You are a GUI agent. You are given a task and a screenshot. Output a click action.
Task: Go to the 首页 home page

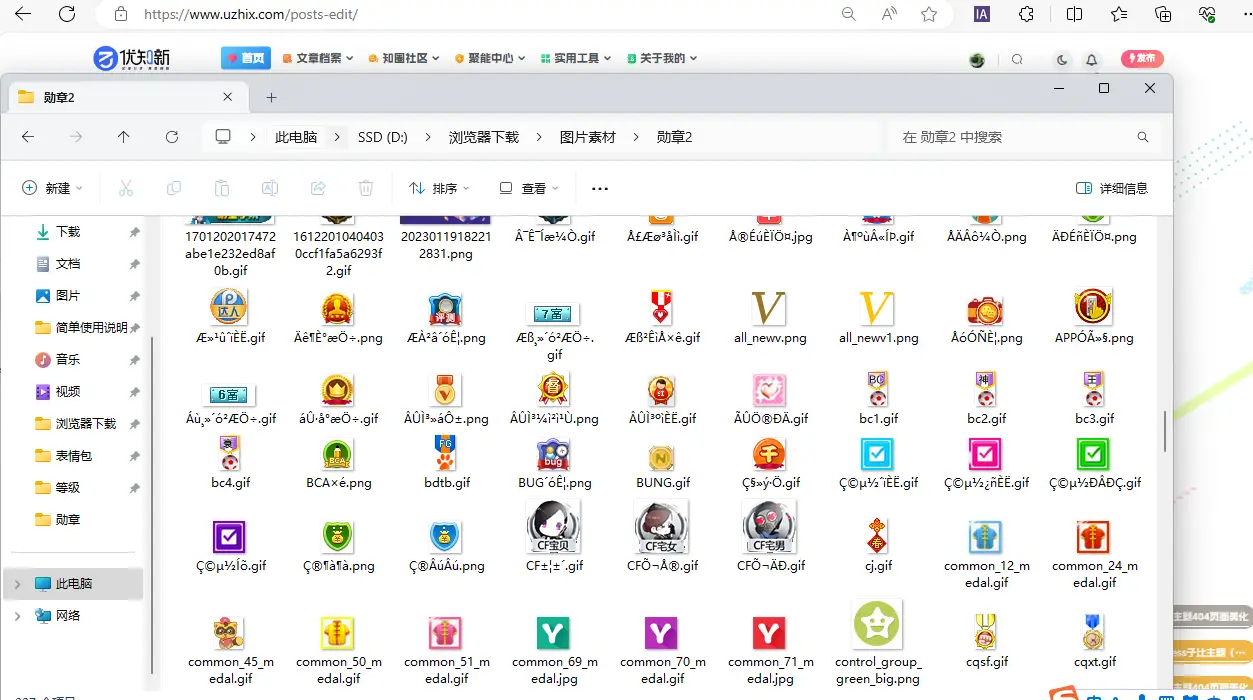coord(246,57)
